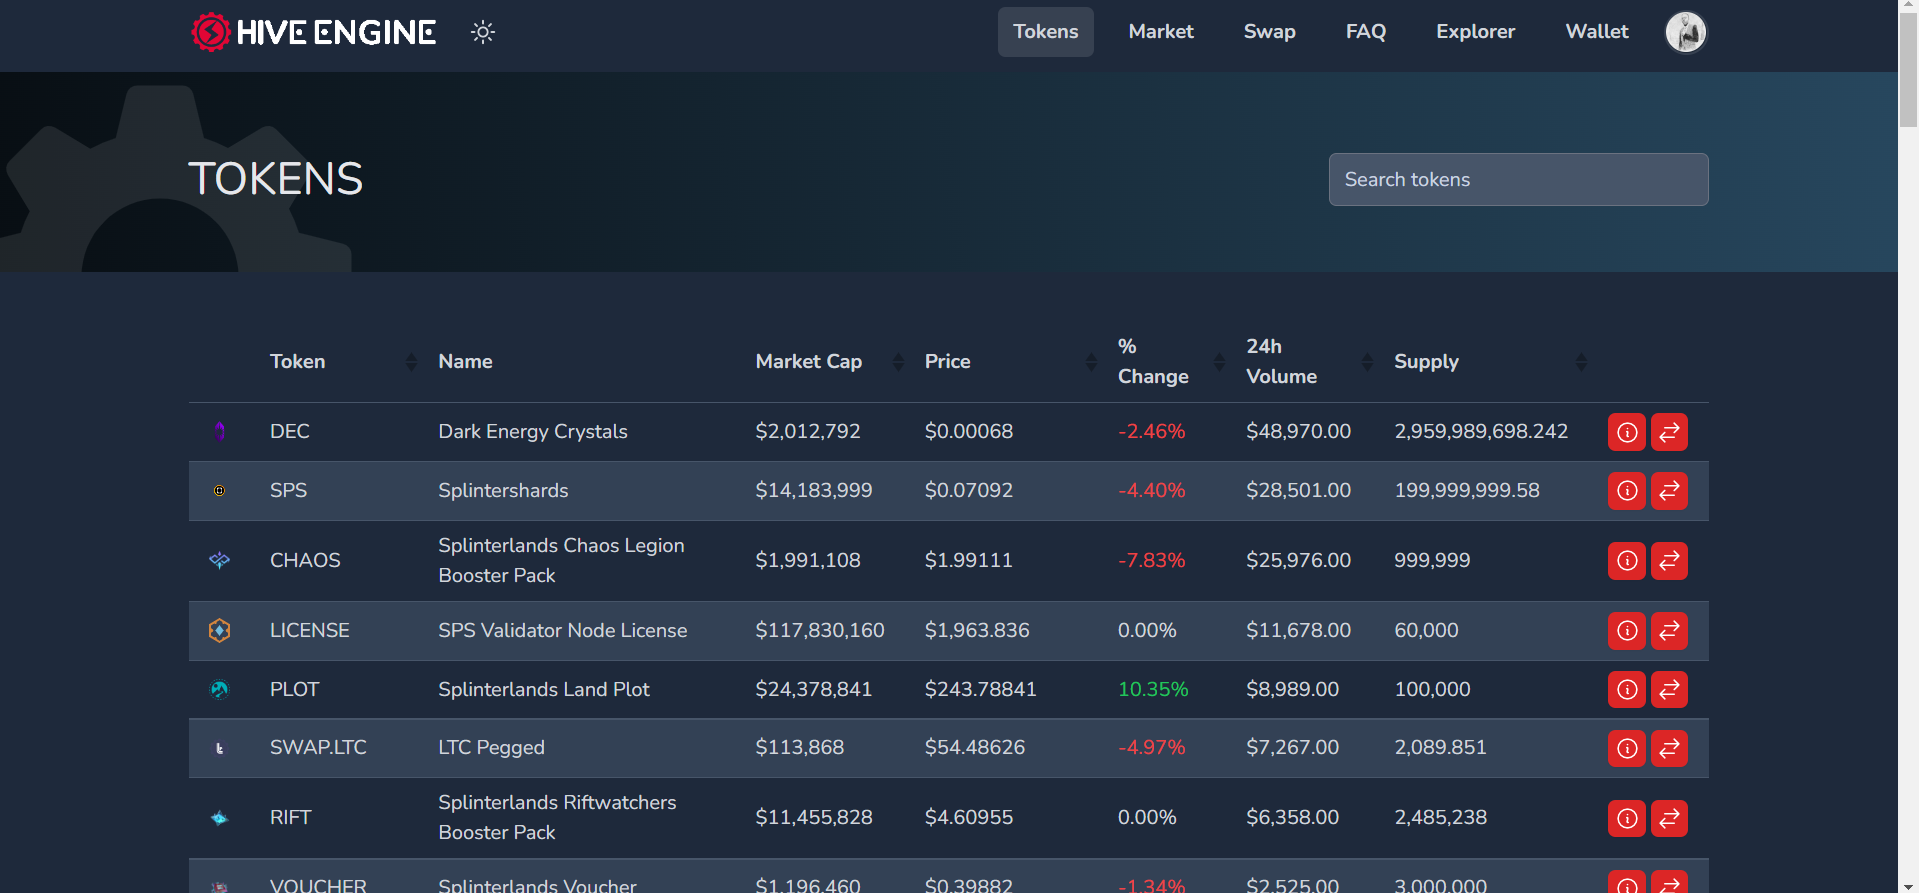Click the LTC Pegged name
Screen dimensions: 1919x893
click(x=491, y=748)
